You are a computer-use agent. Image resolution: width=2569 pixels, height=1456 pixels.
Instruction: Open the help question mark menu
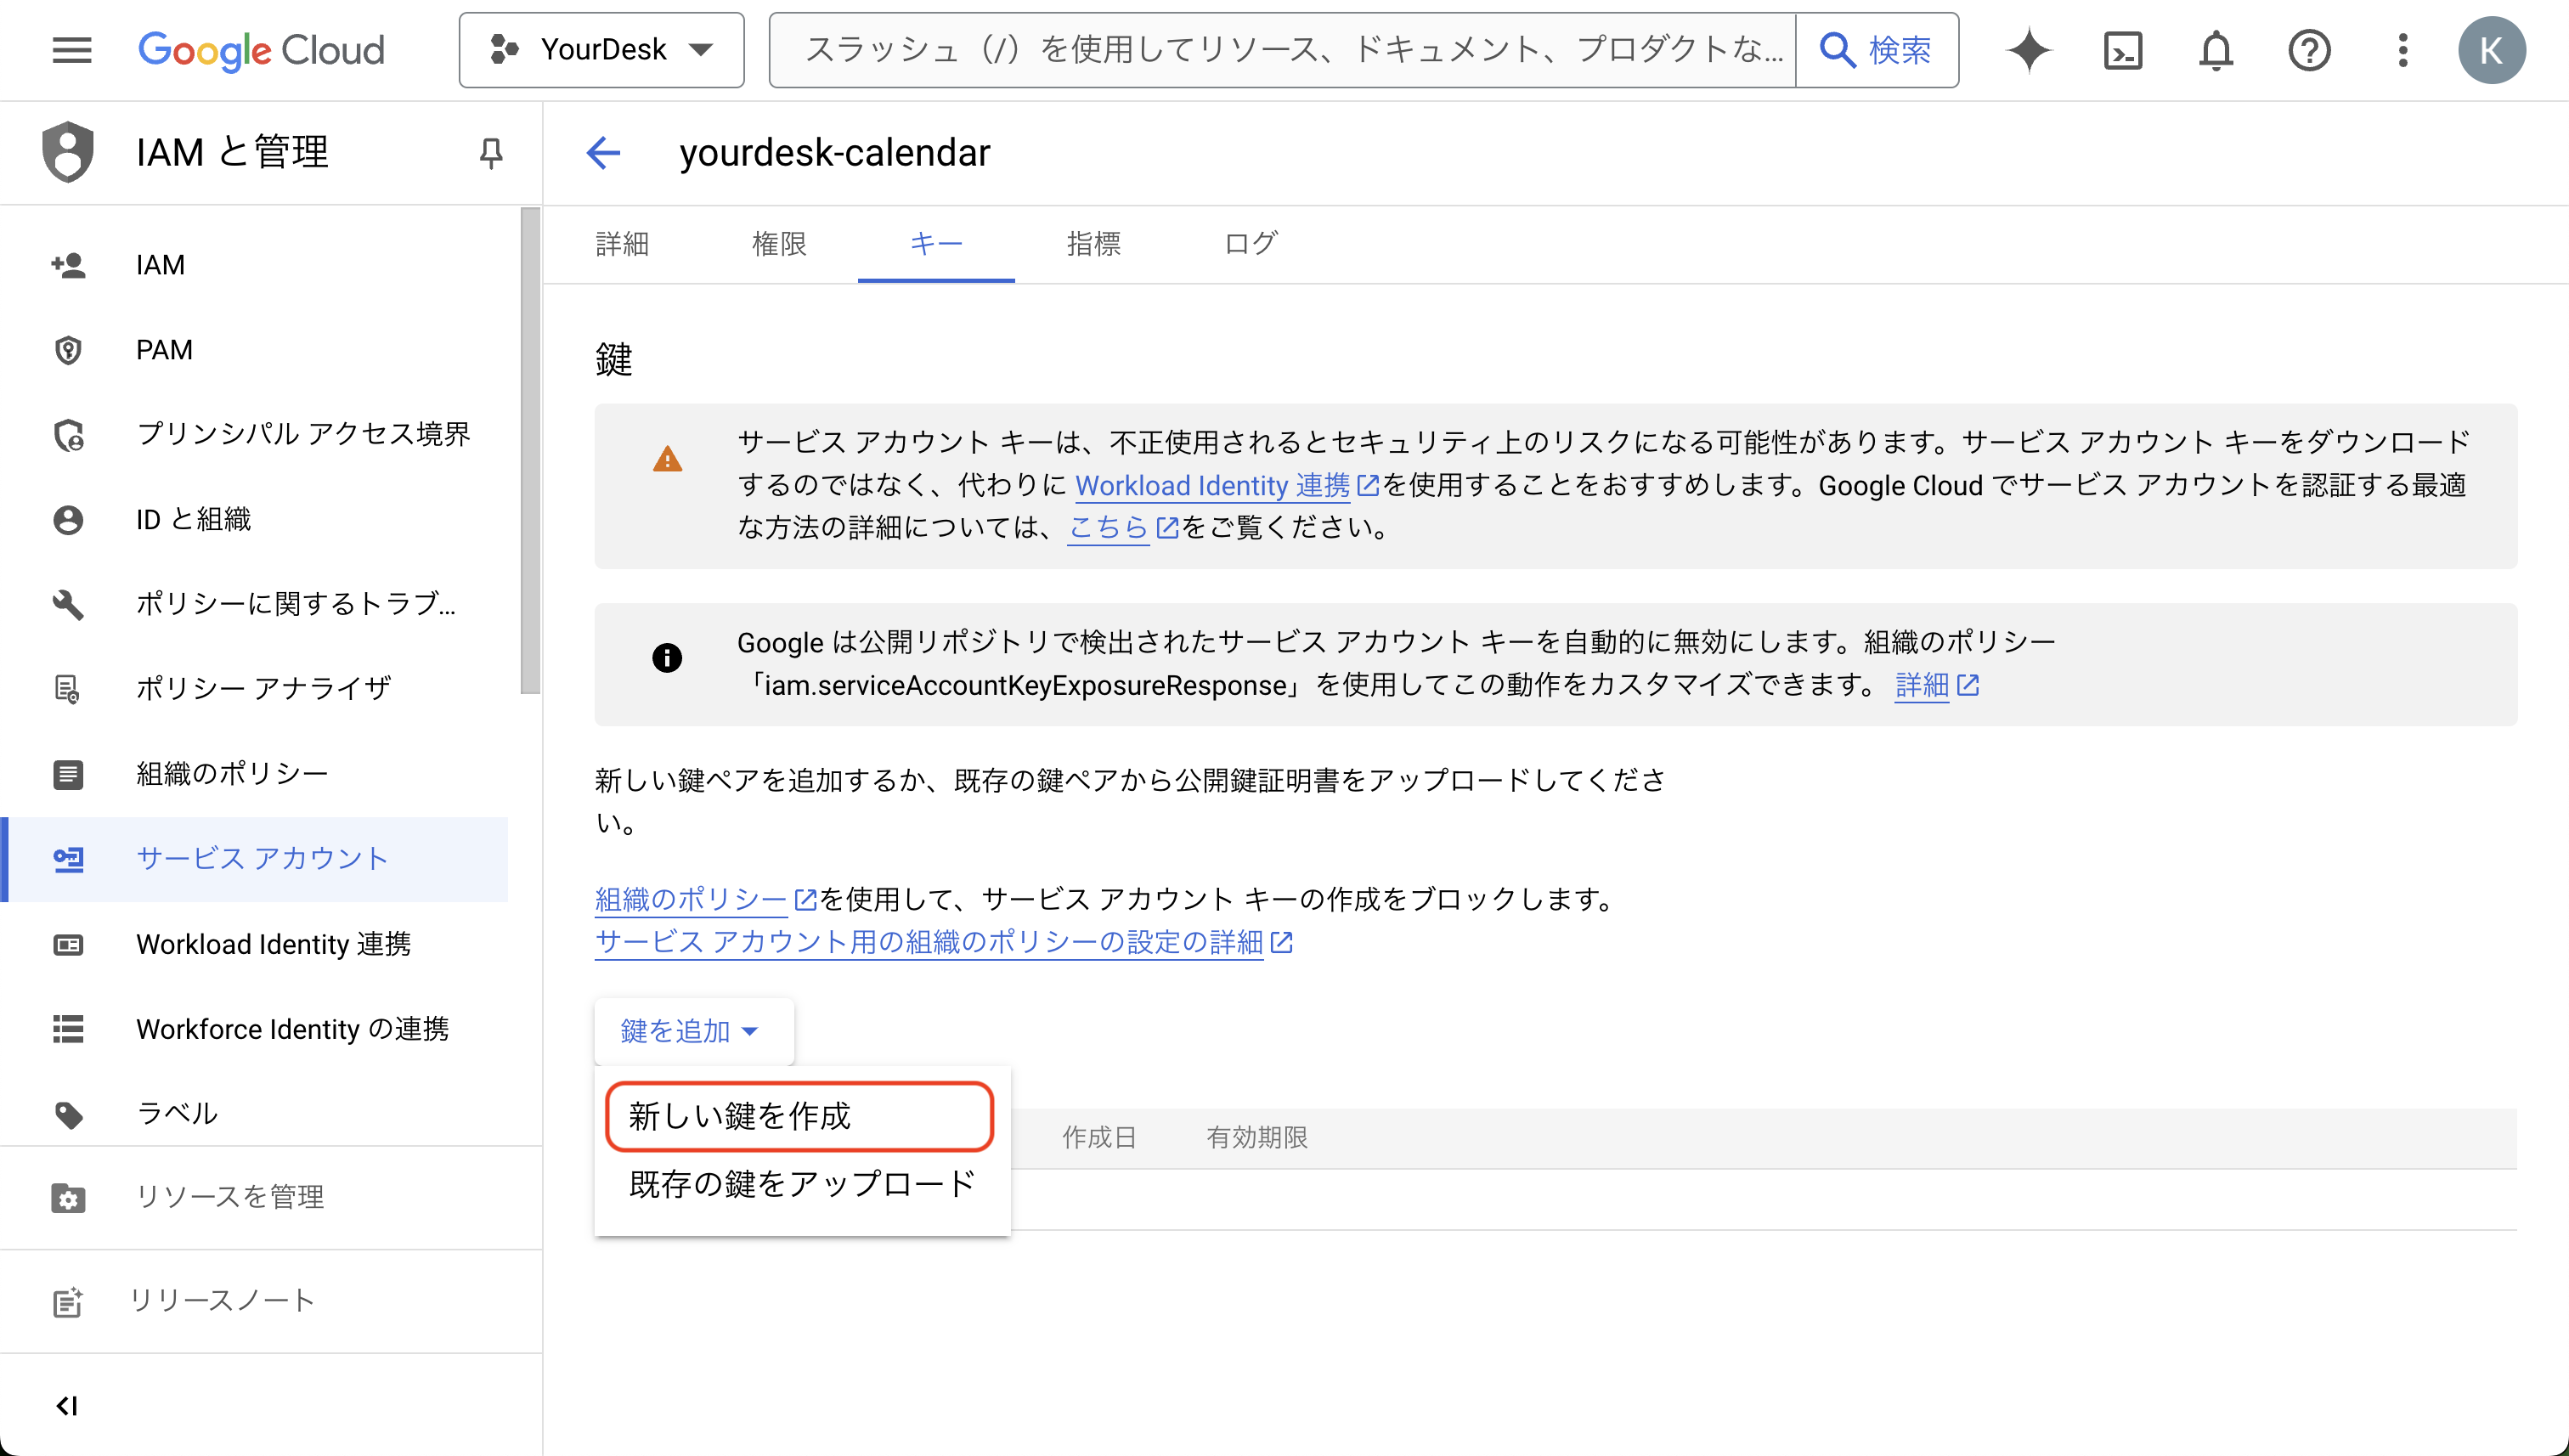point(2309,50)
